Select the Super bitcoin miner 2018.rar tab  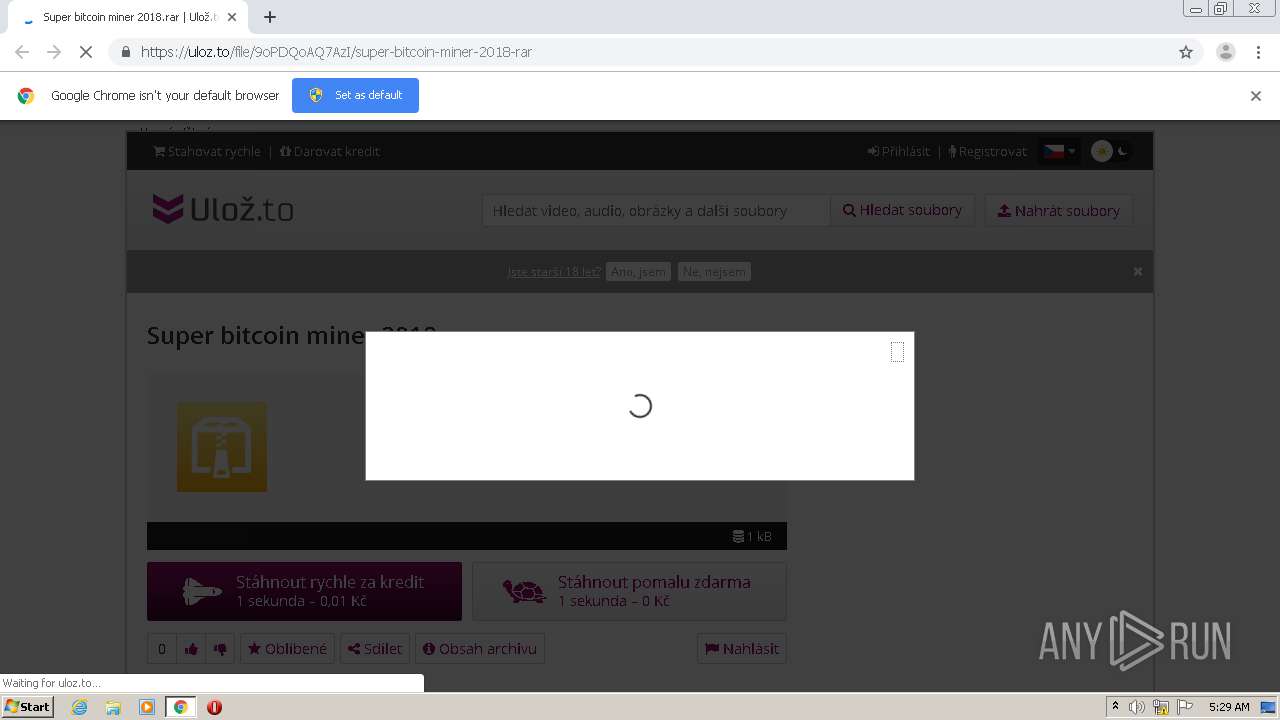tap(128, 17)
